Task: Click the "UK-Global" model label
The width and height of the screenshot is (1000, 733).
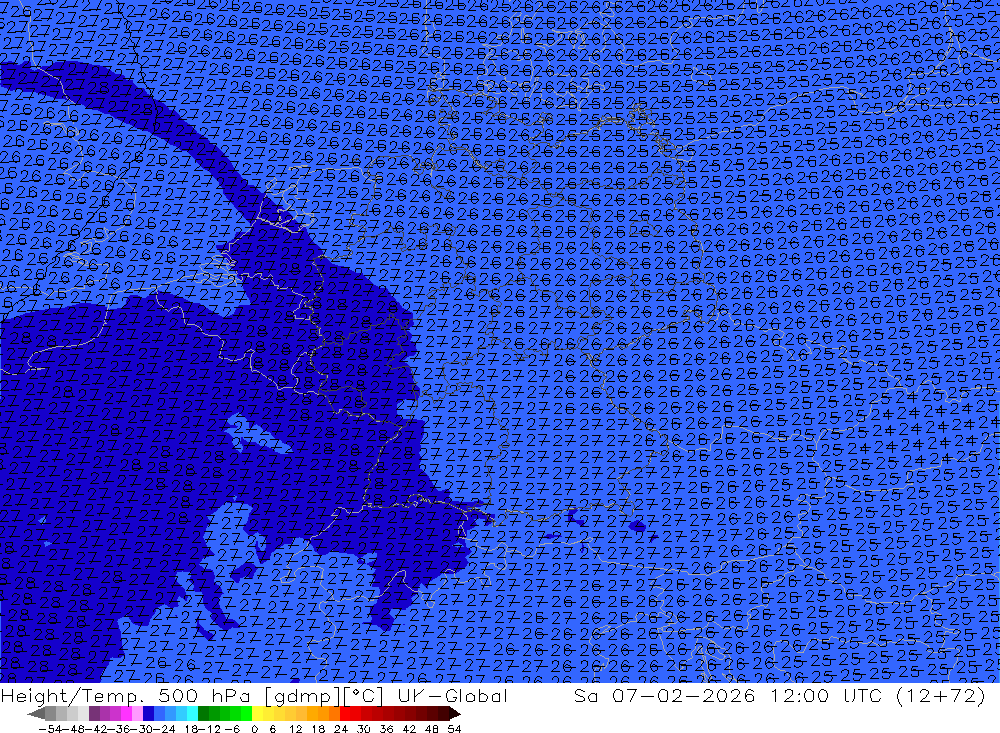Action: click(452, 695)
